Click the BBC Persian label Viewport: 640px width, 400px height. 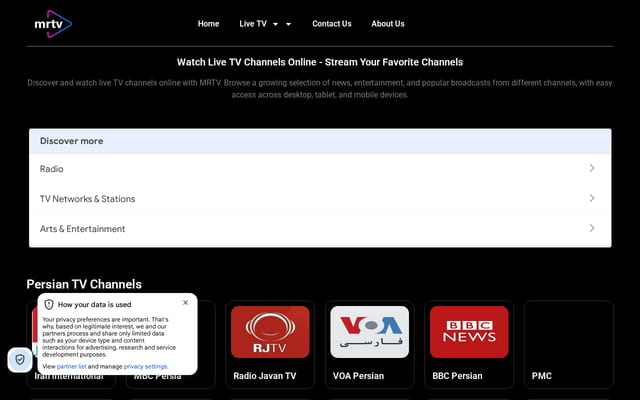pyautogui.click(x=457, y=376)
